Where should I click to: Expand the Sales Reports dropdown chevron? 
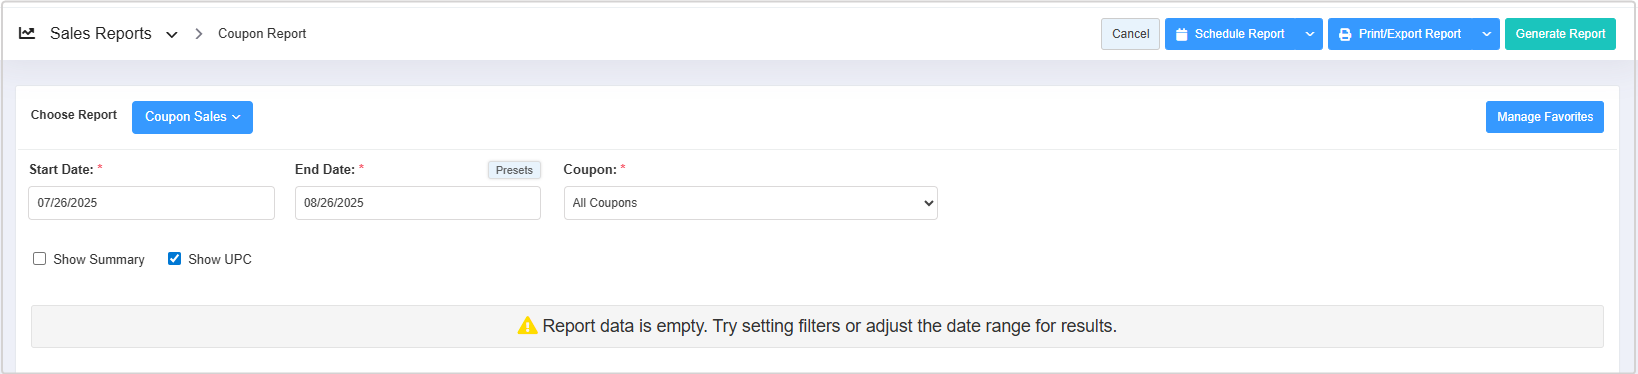(x=172, y=34)
